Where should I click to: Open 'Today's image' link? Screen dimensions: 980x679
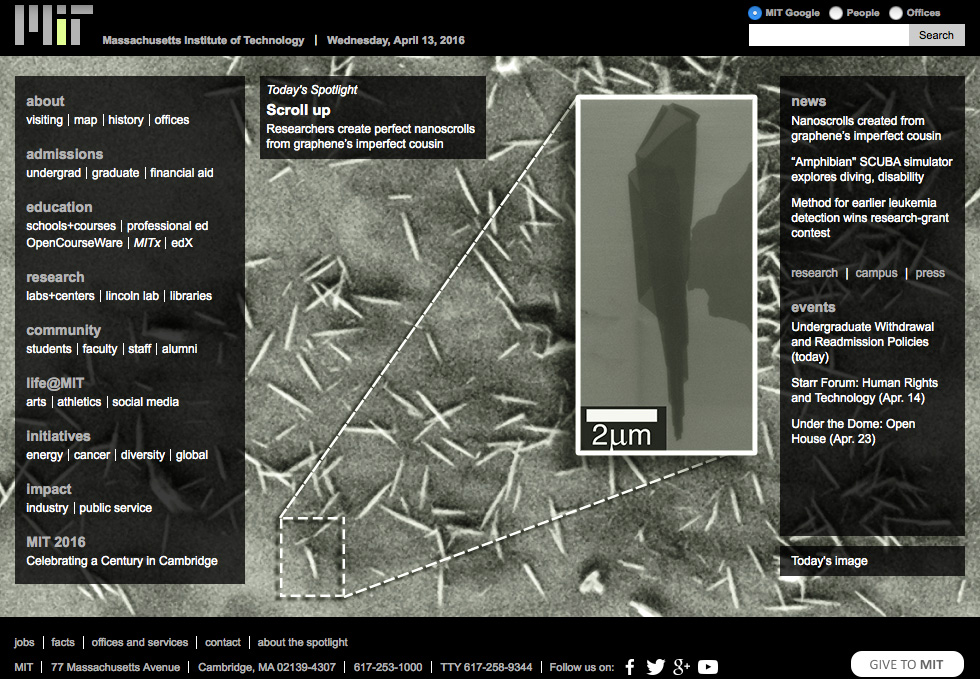pos(829,561)
